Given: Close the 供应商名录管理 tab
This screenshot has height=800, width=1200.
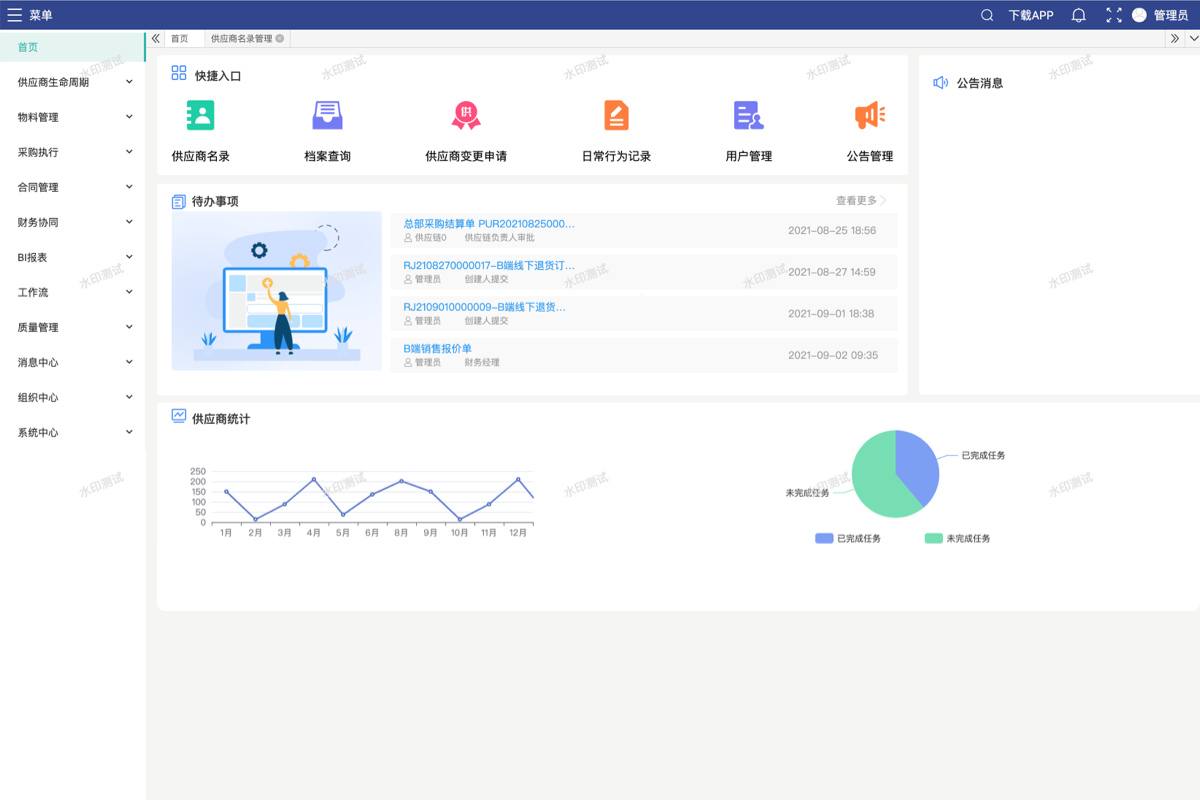Looking at the screenshot, I should tap(280, 39).
